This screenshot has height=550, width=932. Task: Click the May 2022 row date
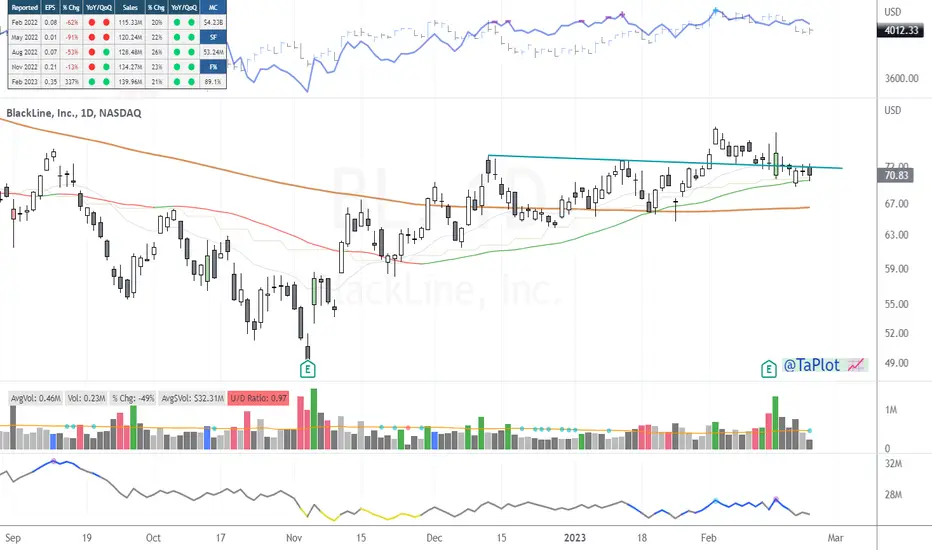[24, 37]
